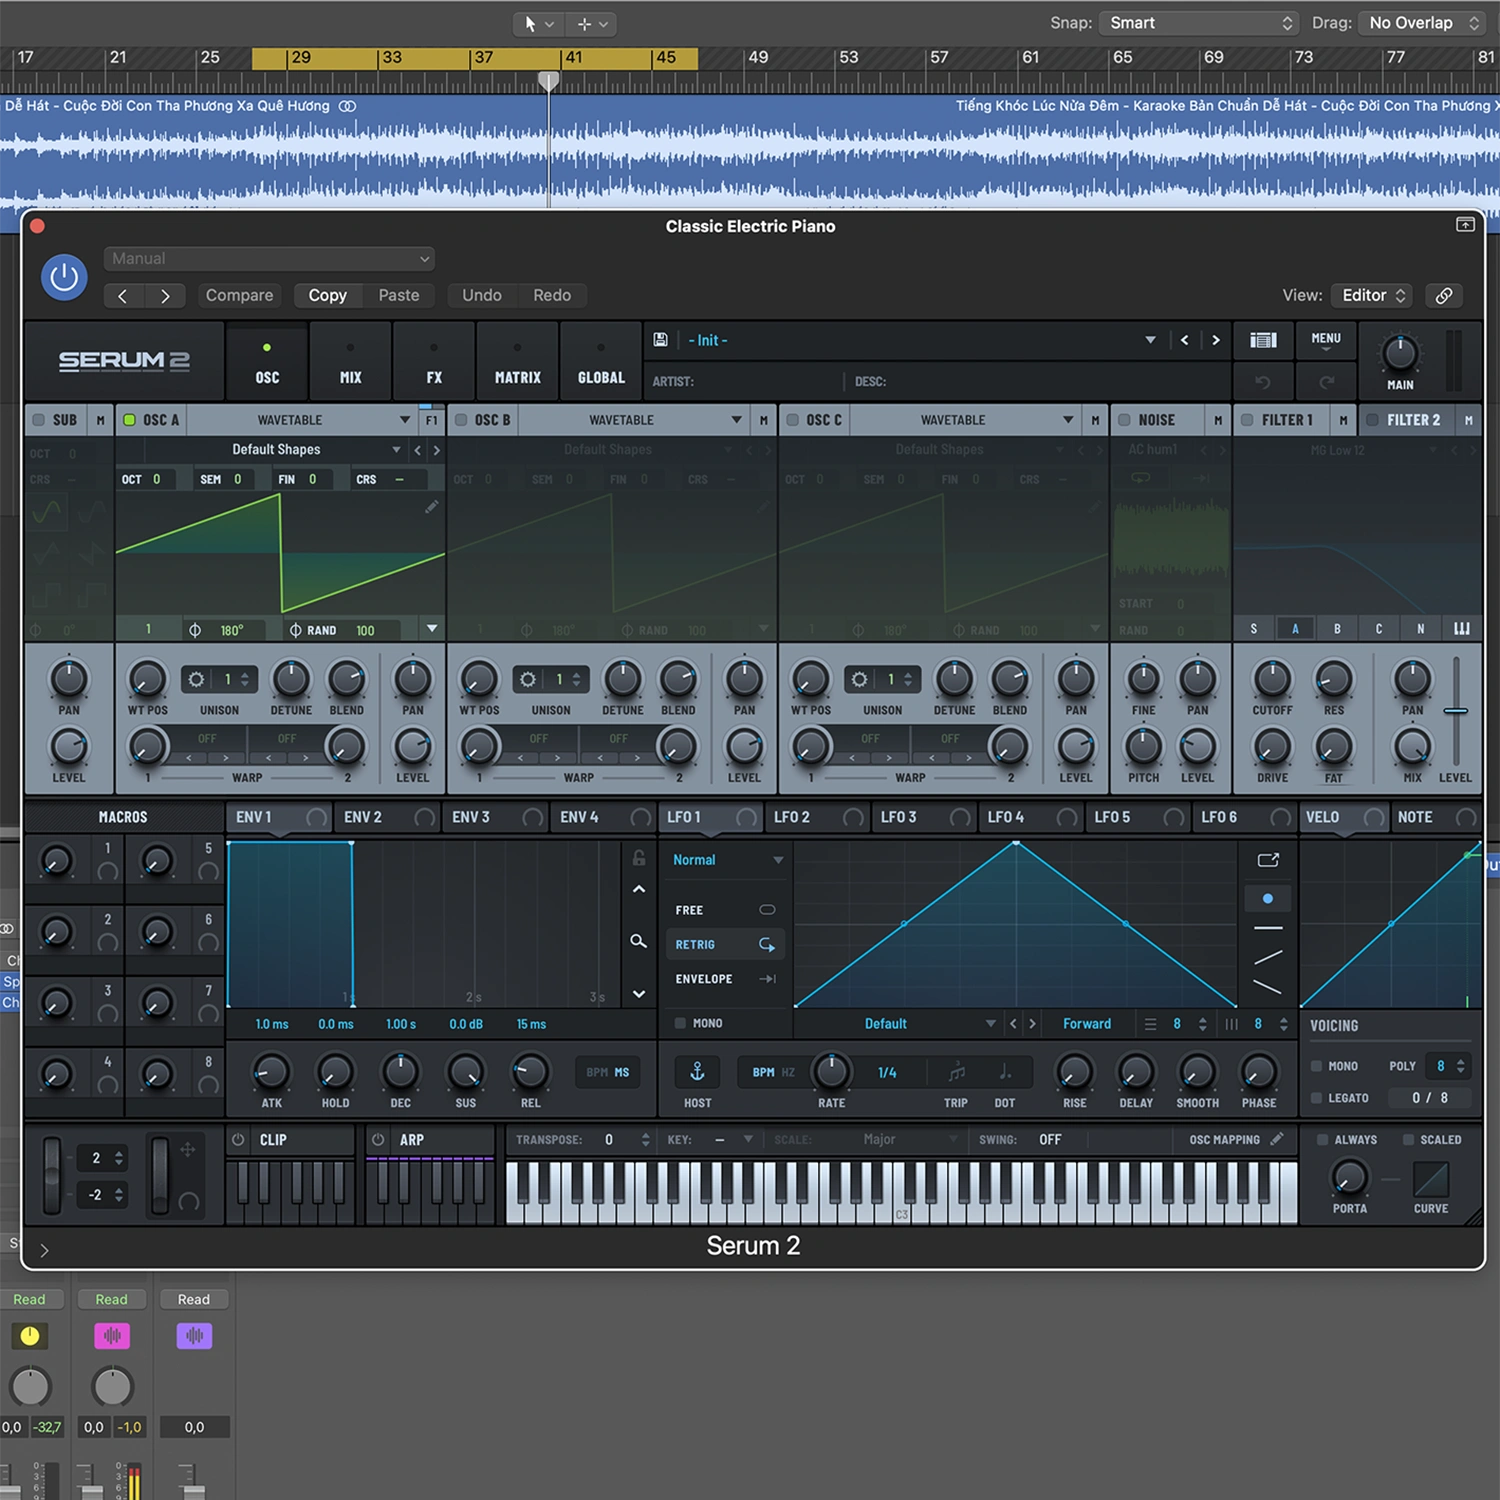The height and width of the screenshot is (1500, 1500).
Task: Open the preset browser list icon
Action: click(1263, 340)
